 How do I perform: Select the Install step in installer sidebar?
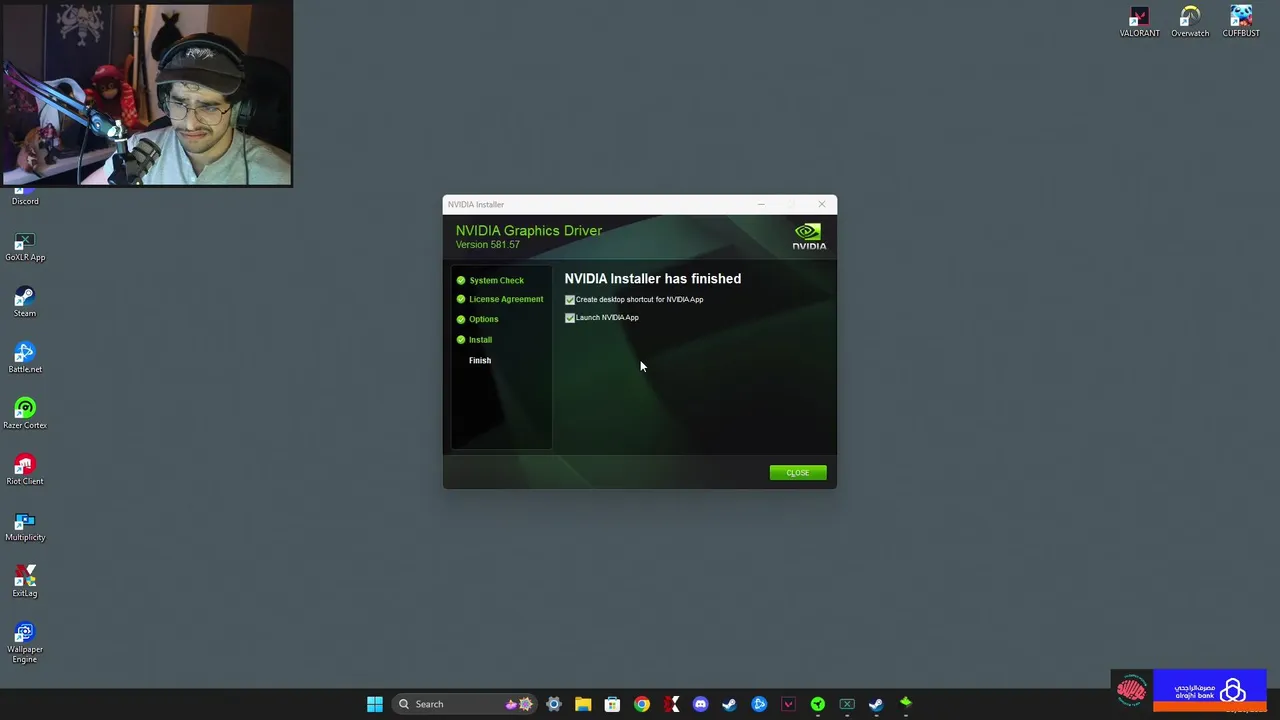[x=480, y=340]
